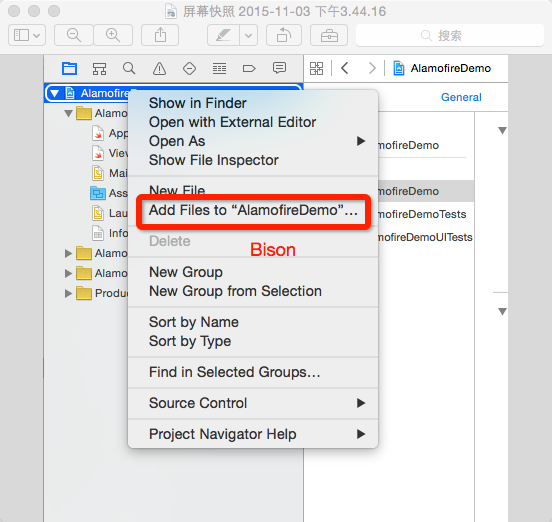Select the Info plist file row
Image resolution: width=552 pixels, height=522 pixels.
click(109, 233)
